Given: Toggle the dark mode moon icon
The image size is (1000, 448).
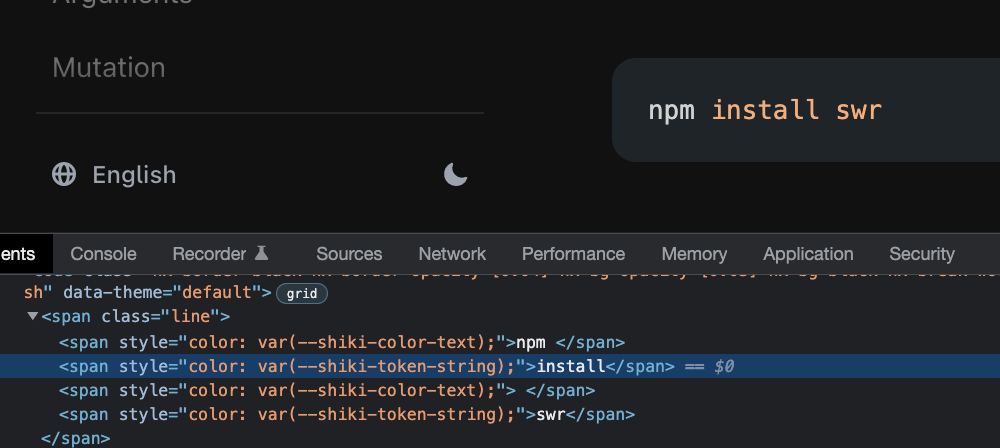Looking at the screenshot, I should pos(455,174).
